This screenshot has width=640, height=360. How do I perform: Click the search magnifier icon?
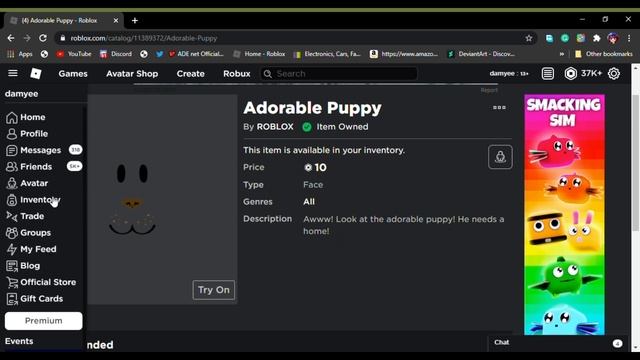point(268,74)
